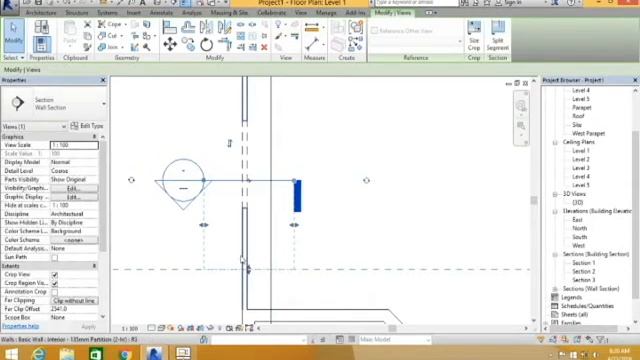Click the Size Crop icon
This screenshot has width=640, height=360.
pos(474,36)
